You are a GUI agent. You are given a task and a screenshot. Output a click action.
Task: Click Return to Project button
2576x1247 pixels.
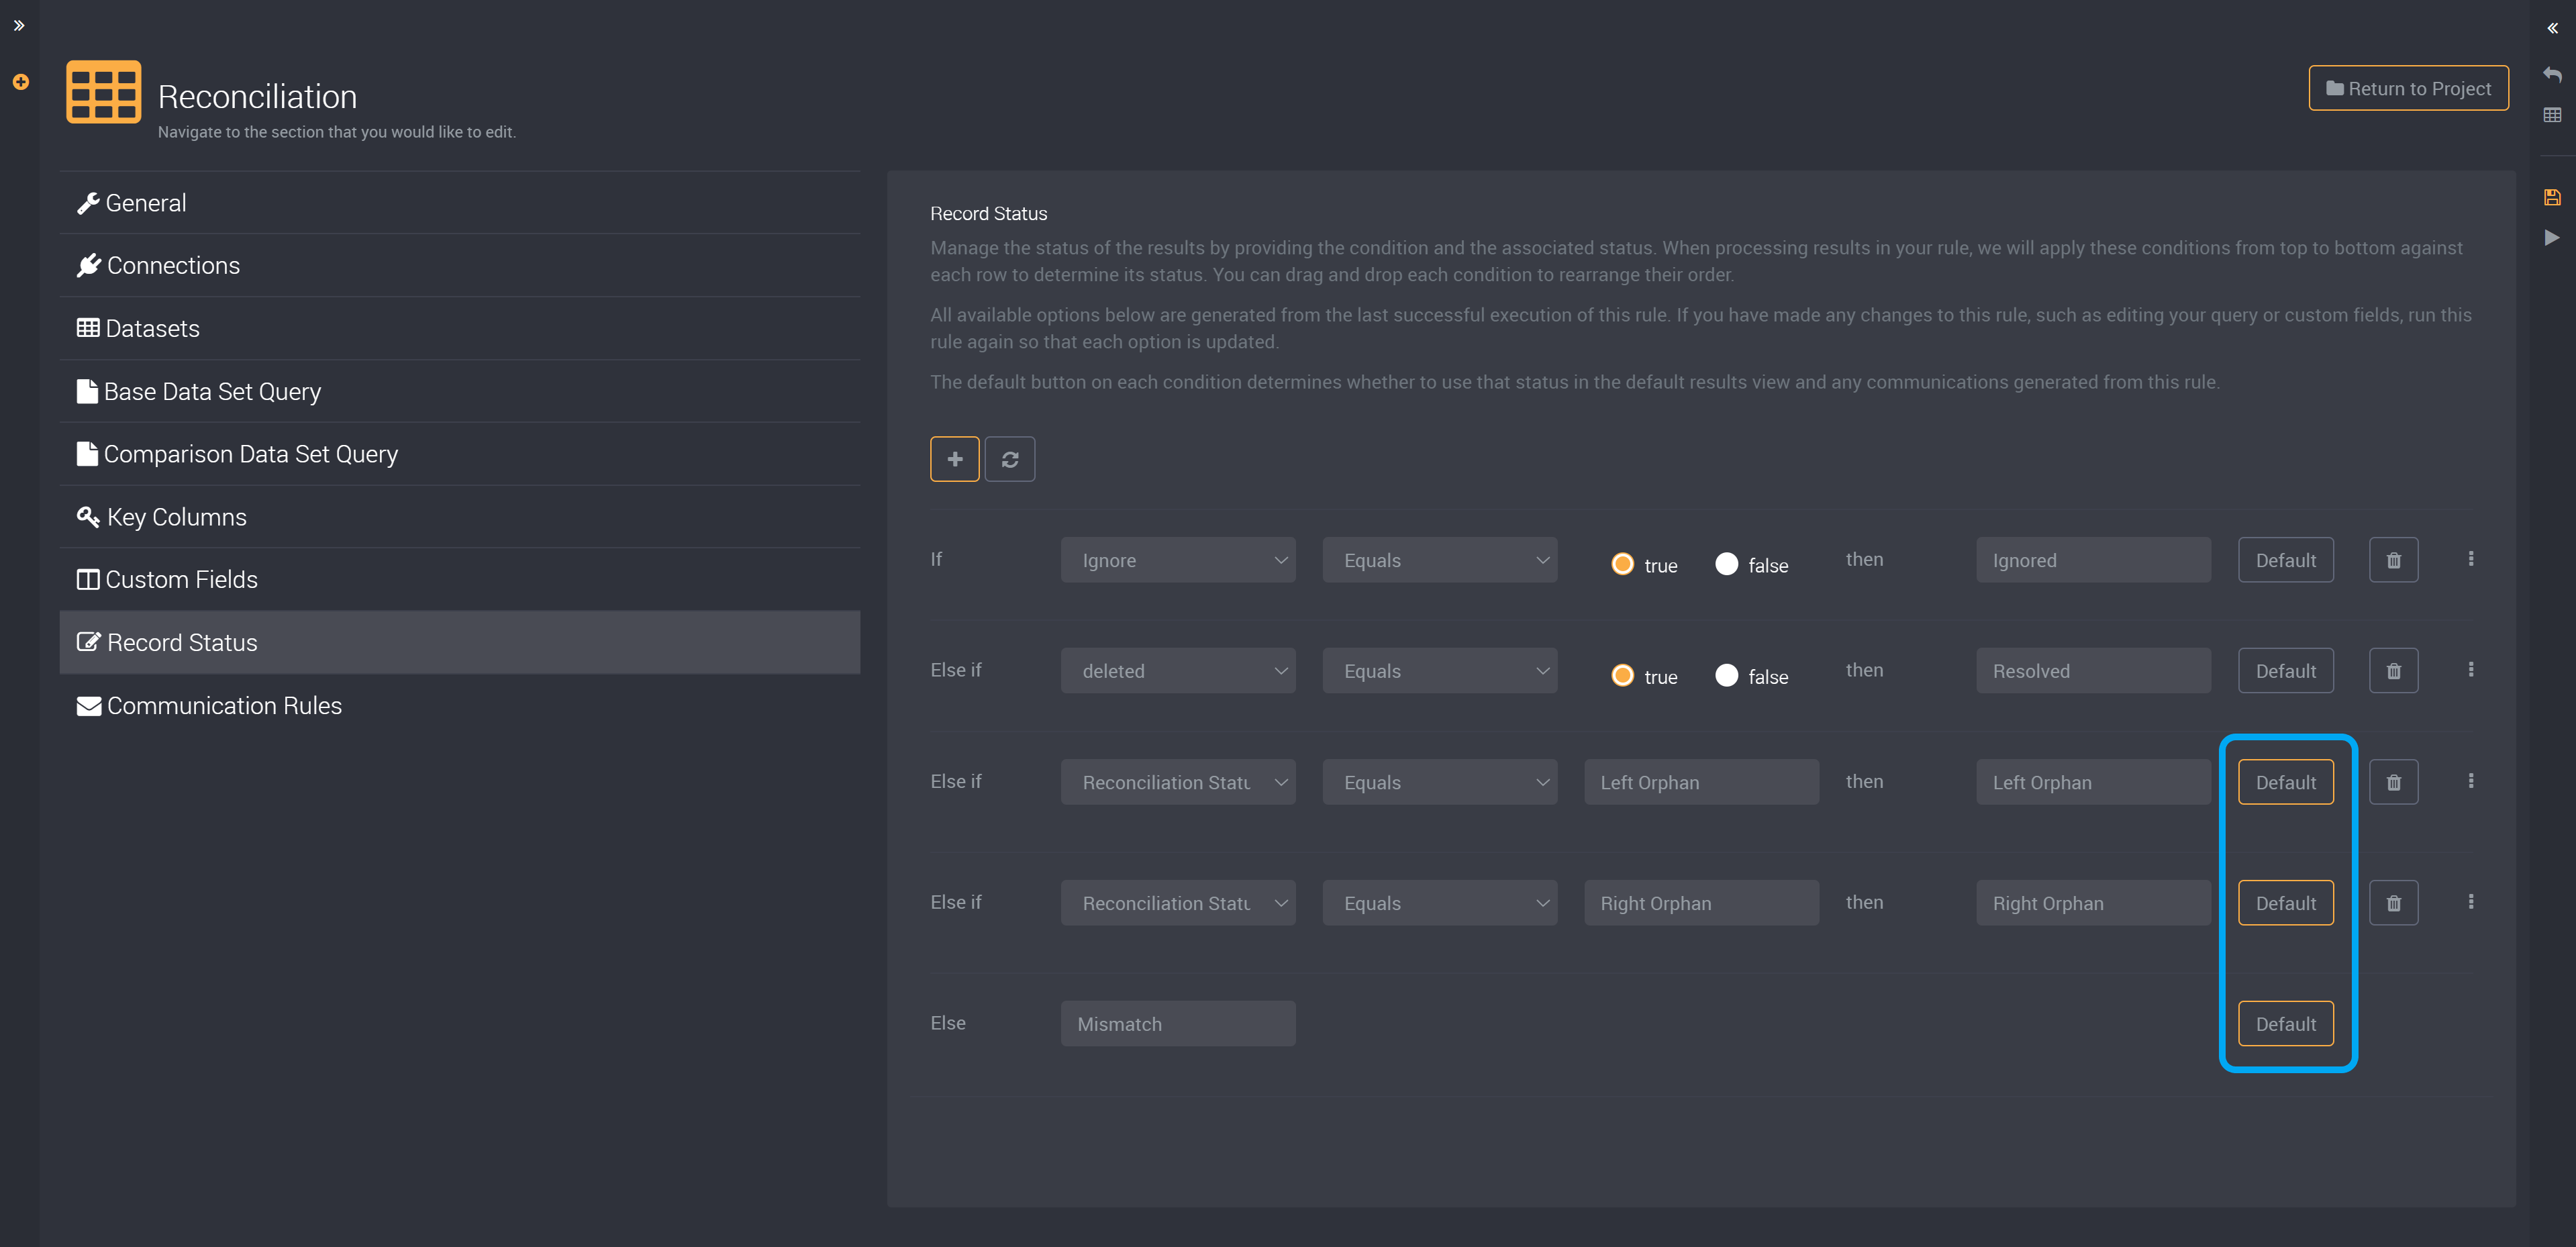[2408, 88]
